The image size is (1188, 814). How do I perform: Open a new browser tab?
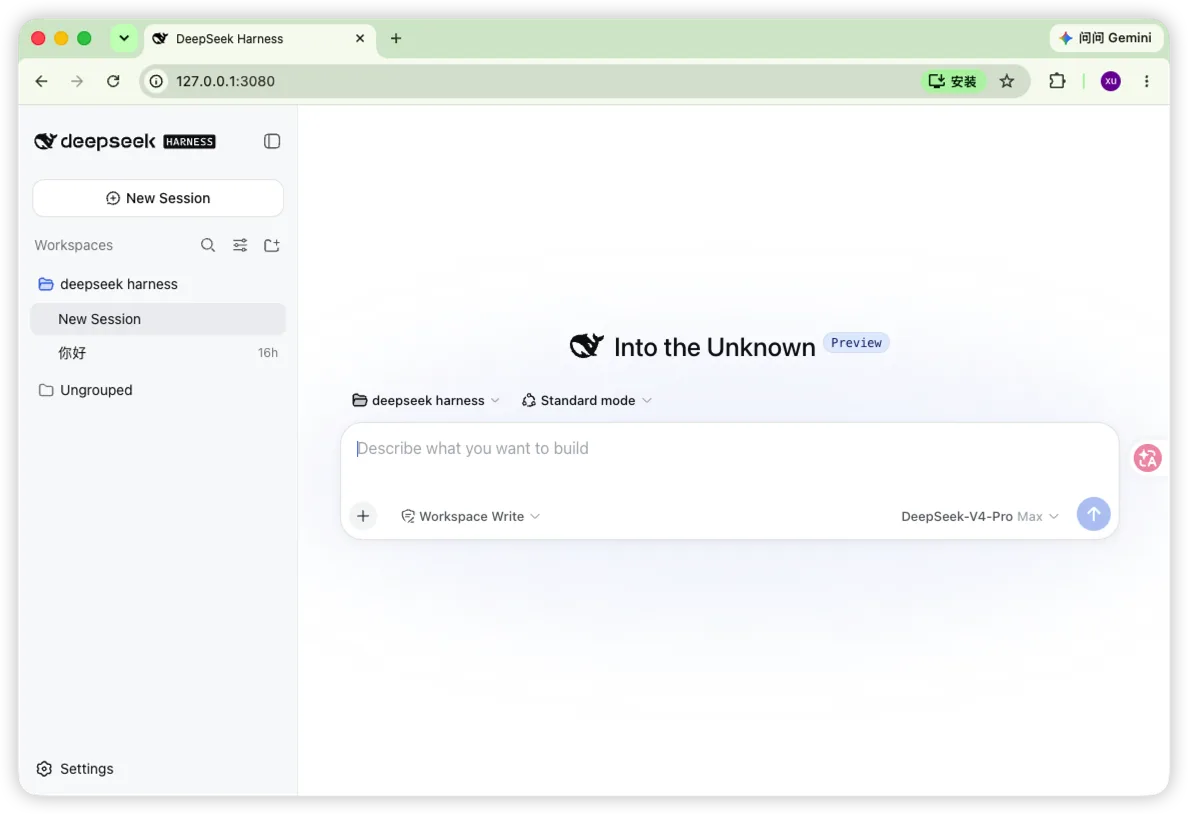[x=395, y=39]
